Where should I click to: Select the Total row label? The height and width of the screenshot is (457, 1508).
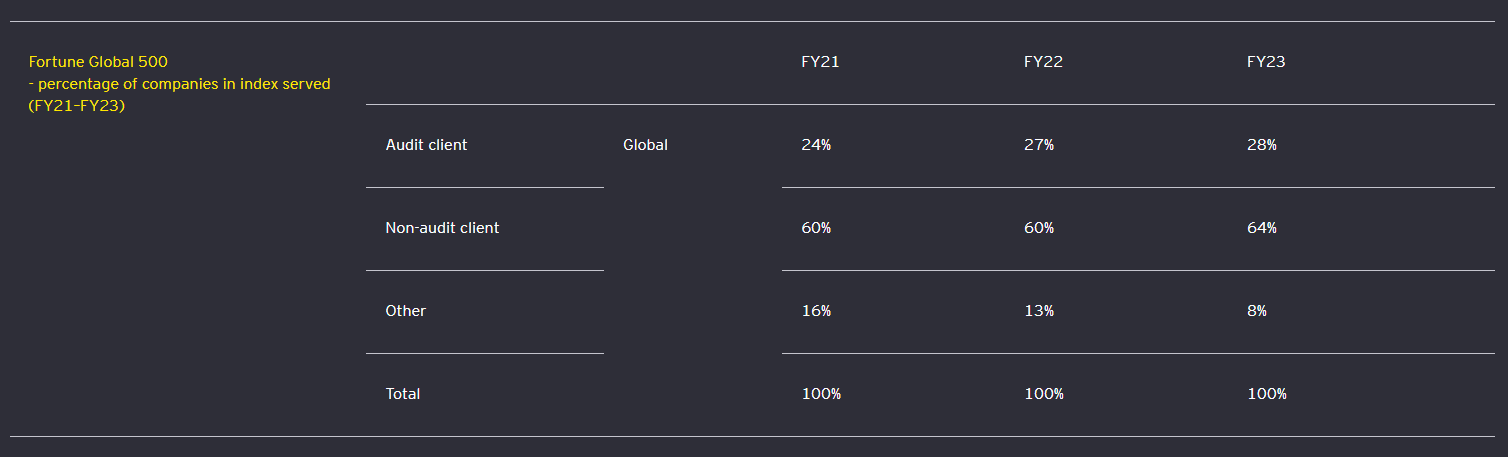click(402, 394)
